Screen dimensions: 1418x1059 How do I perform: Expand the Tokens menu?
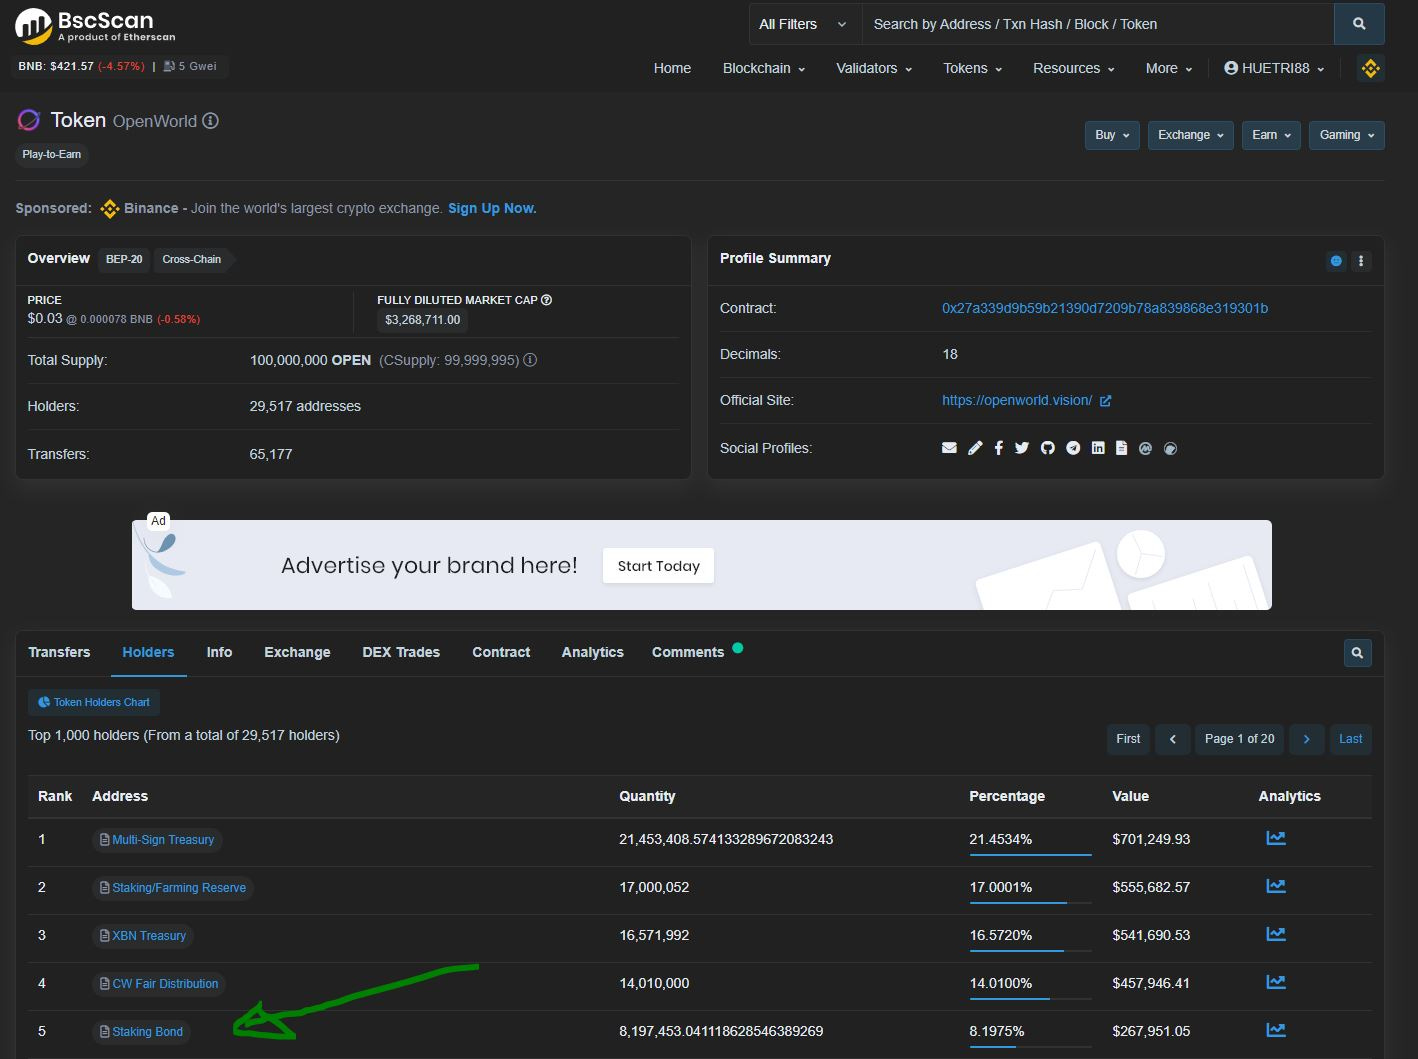tap(972, 68)
